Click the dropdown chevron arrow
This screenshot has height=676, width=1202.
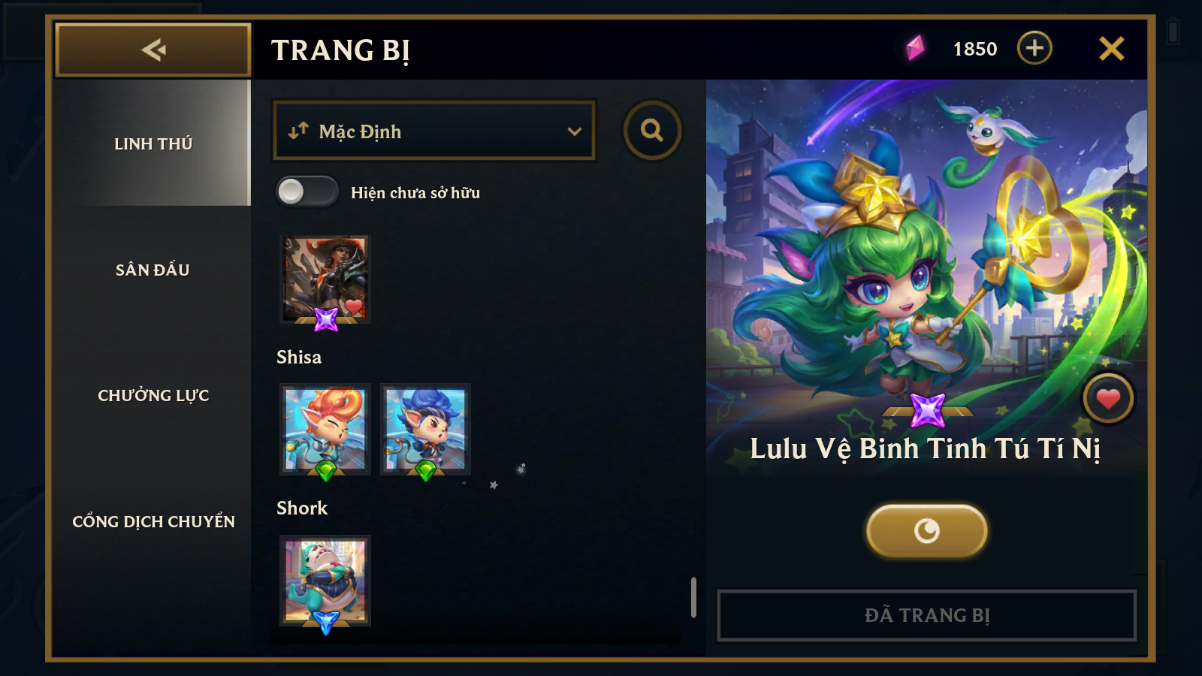574,131
